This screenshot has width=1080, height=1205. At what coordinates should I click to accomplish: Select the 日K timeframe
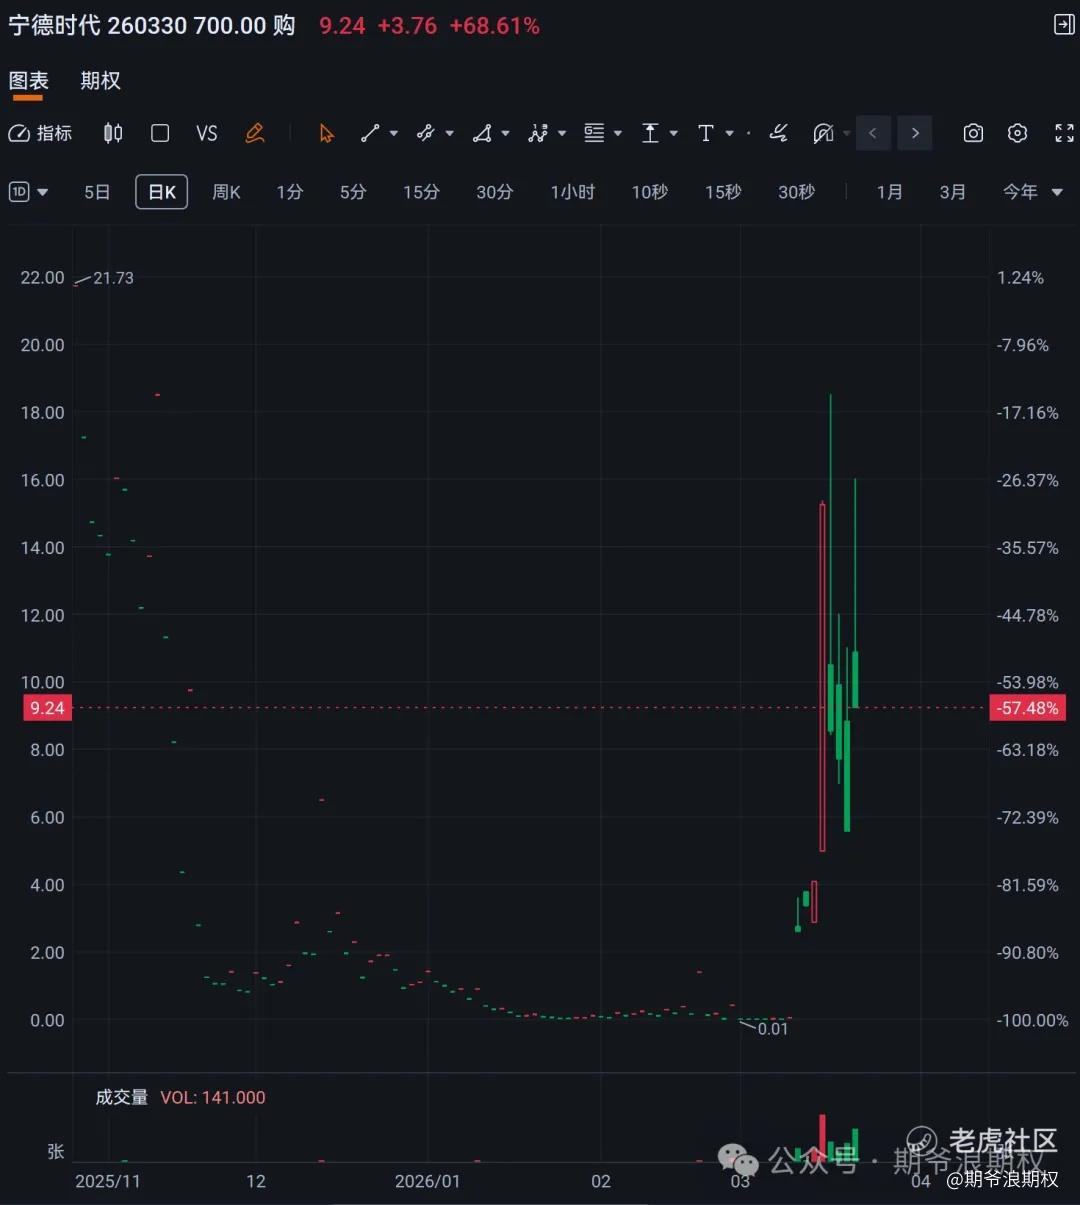[x=161, y=192]
